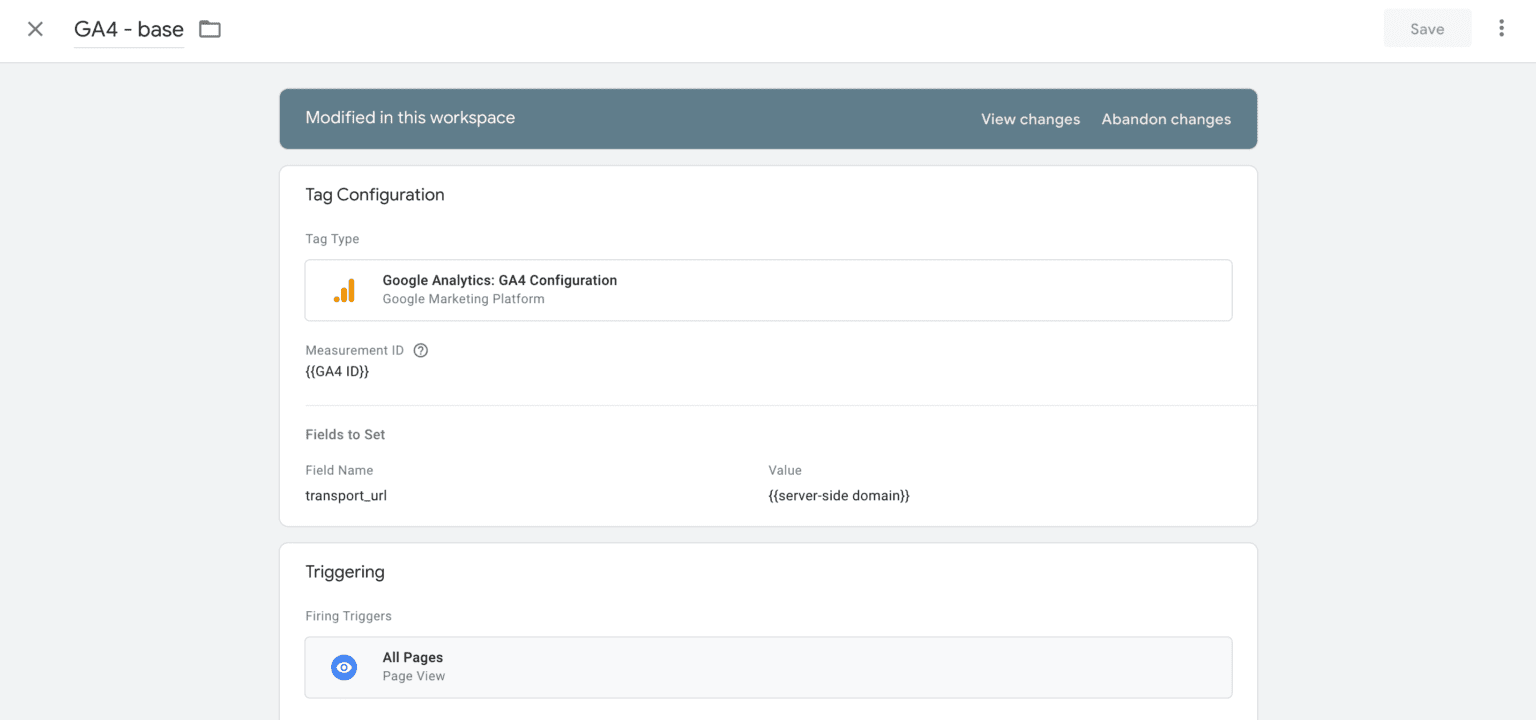Click the Value column header
The image size is (1536, 720).
coord(785,470)
